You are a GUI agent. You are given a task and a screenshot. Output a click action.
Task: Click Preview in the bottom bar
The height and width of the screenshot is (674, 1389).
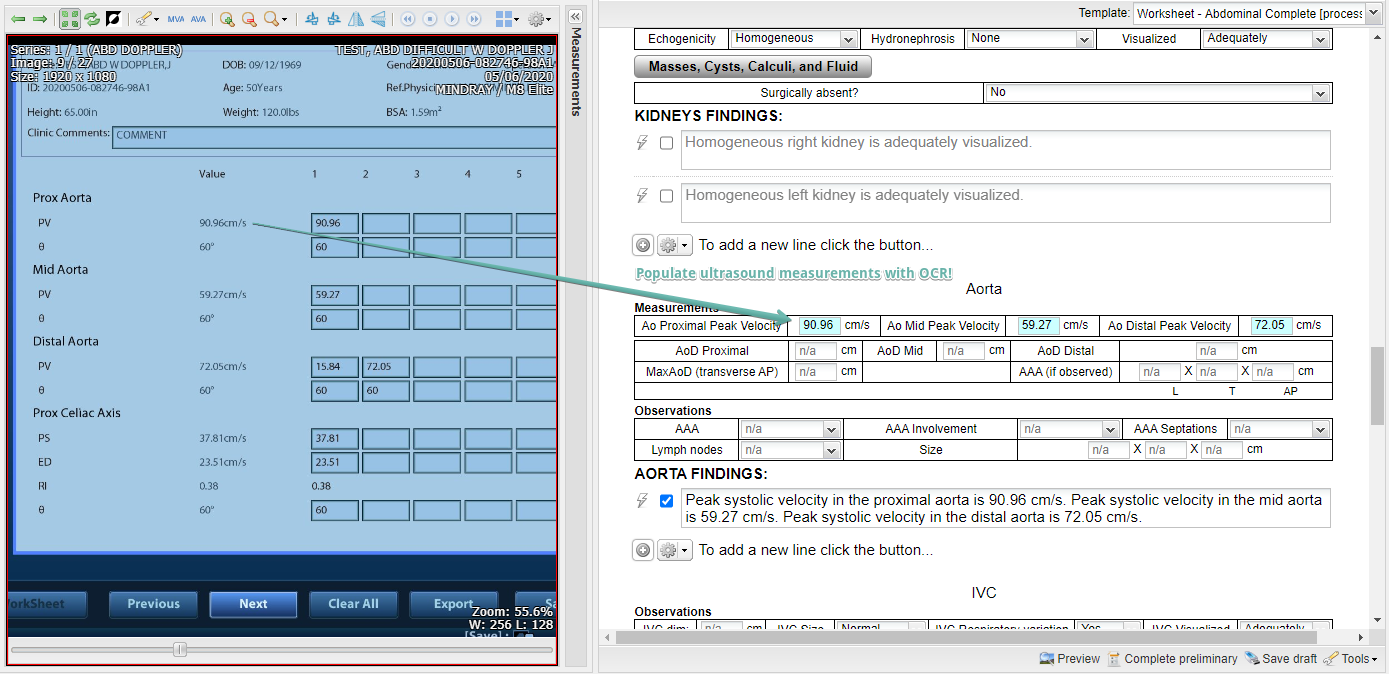[1070, 659]
